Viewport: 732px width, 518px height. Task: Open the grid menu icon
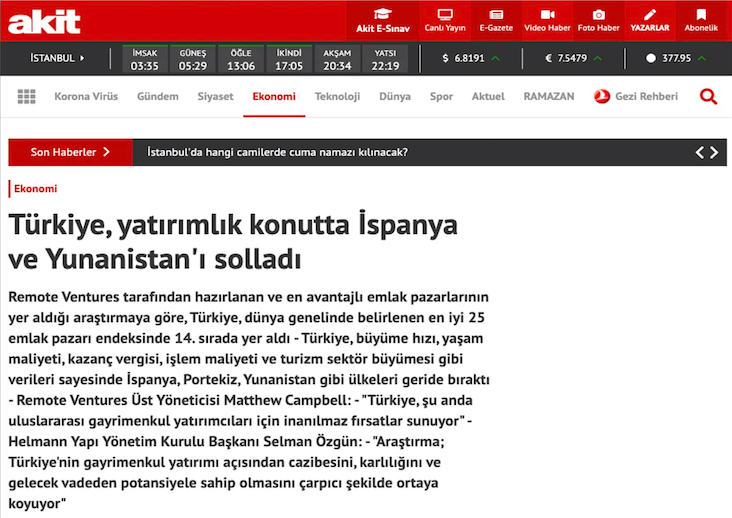27,97
